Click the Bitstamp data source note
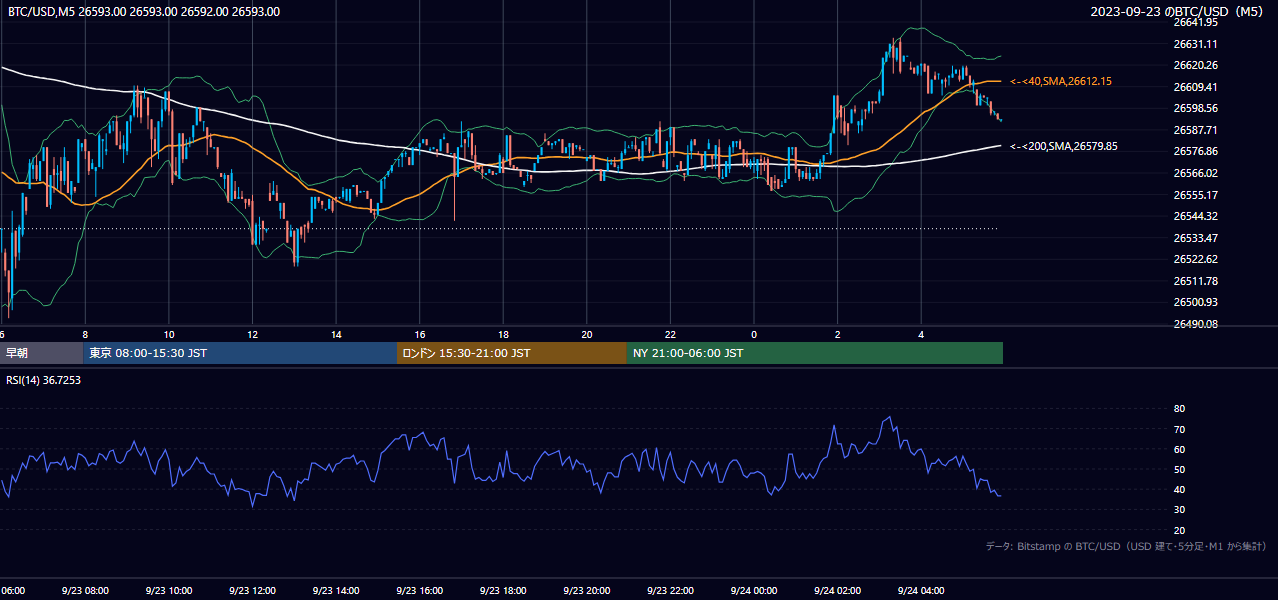The width and height of the screenshot is (1278, 600). [1126, 546]
